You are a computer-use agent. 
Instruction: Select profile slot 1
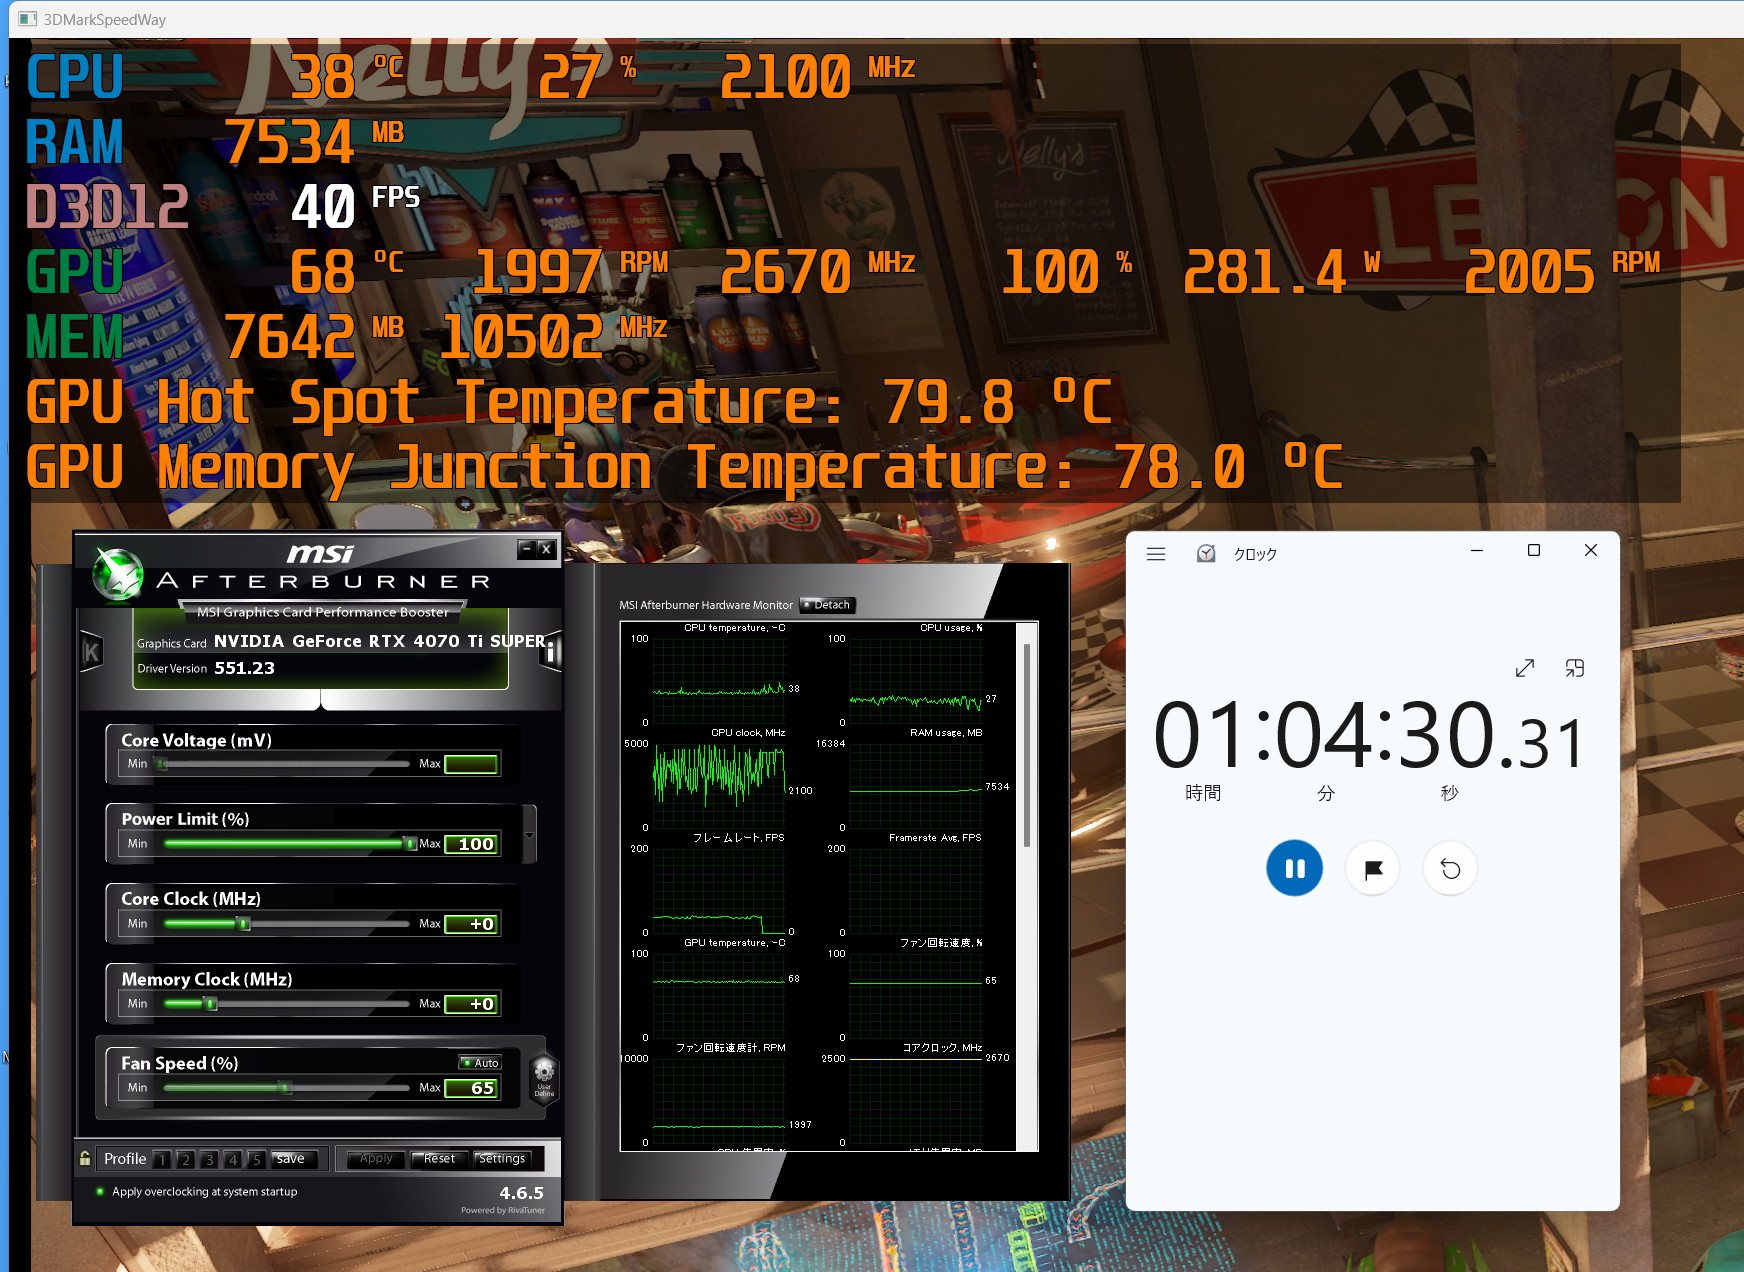[162, 1159]
